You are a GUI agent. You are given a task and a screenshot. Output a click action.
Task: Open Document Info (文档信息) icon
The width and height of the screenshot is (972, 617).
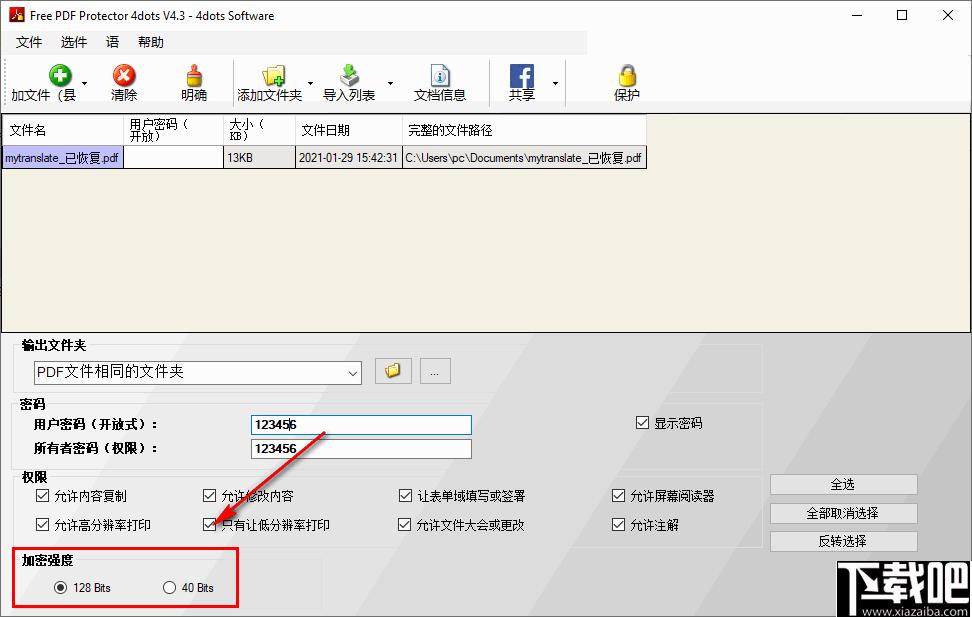click(x=440, y=76)
